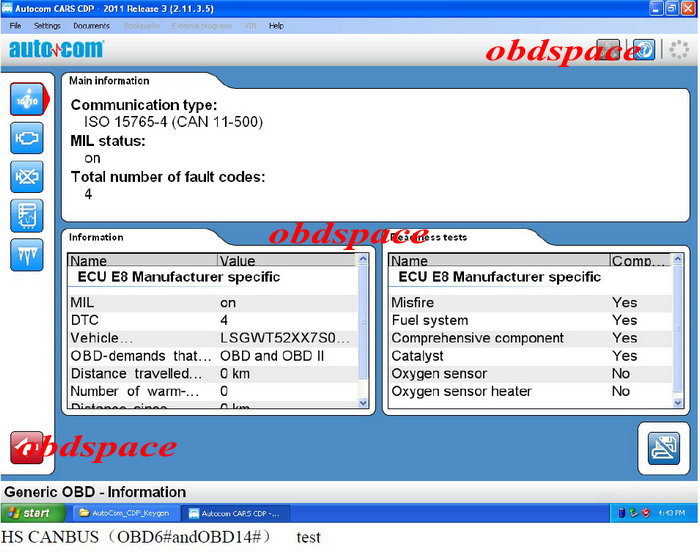
Task: Click up arrow of Information list scrollbar
Action: click(x=363, y=259)
